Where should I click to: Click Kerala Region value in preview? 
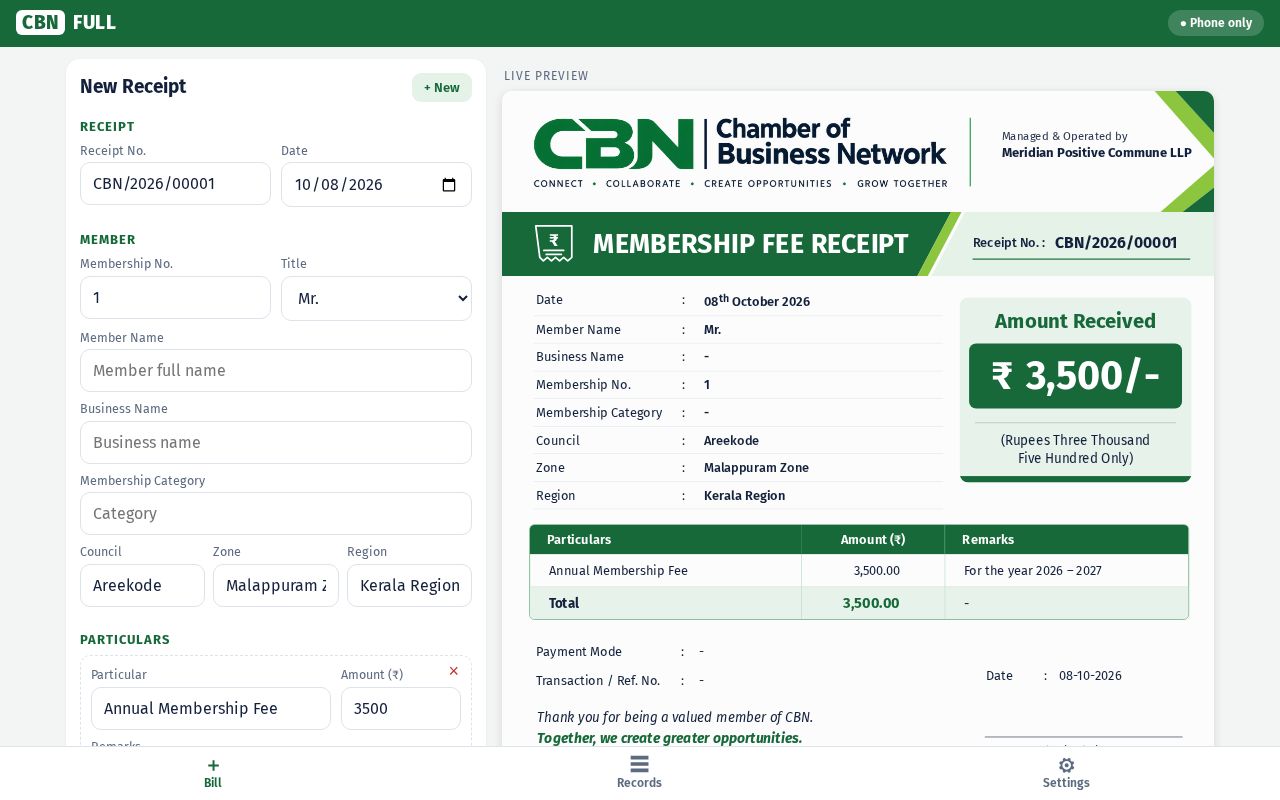[744, 495]
